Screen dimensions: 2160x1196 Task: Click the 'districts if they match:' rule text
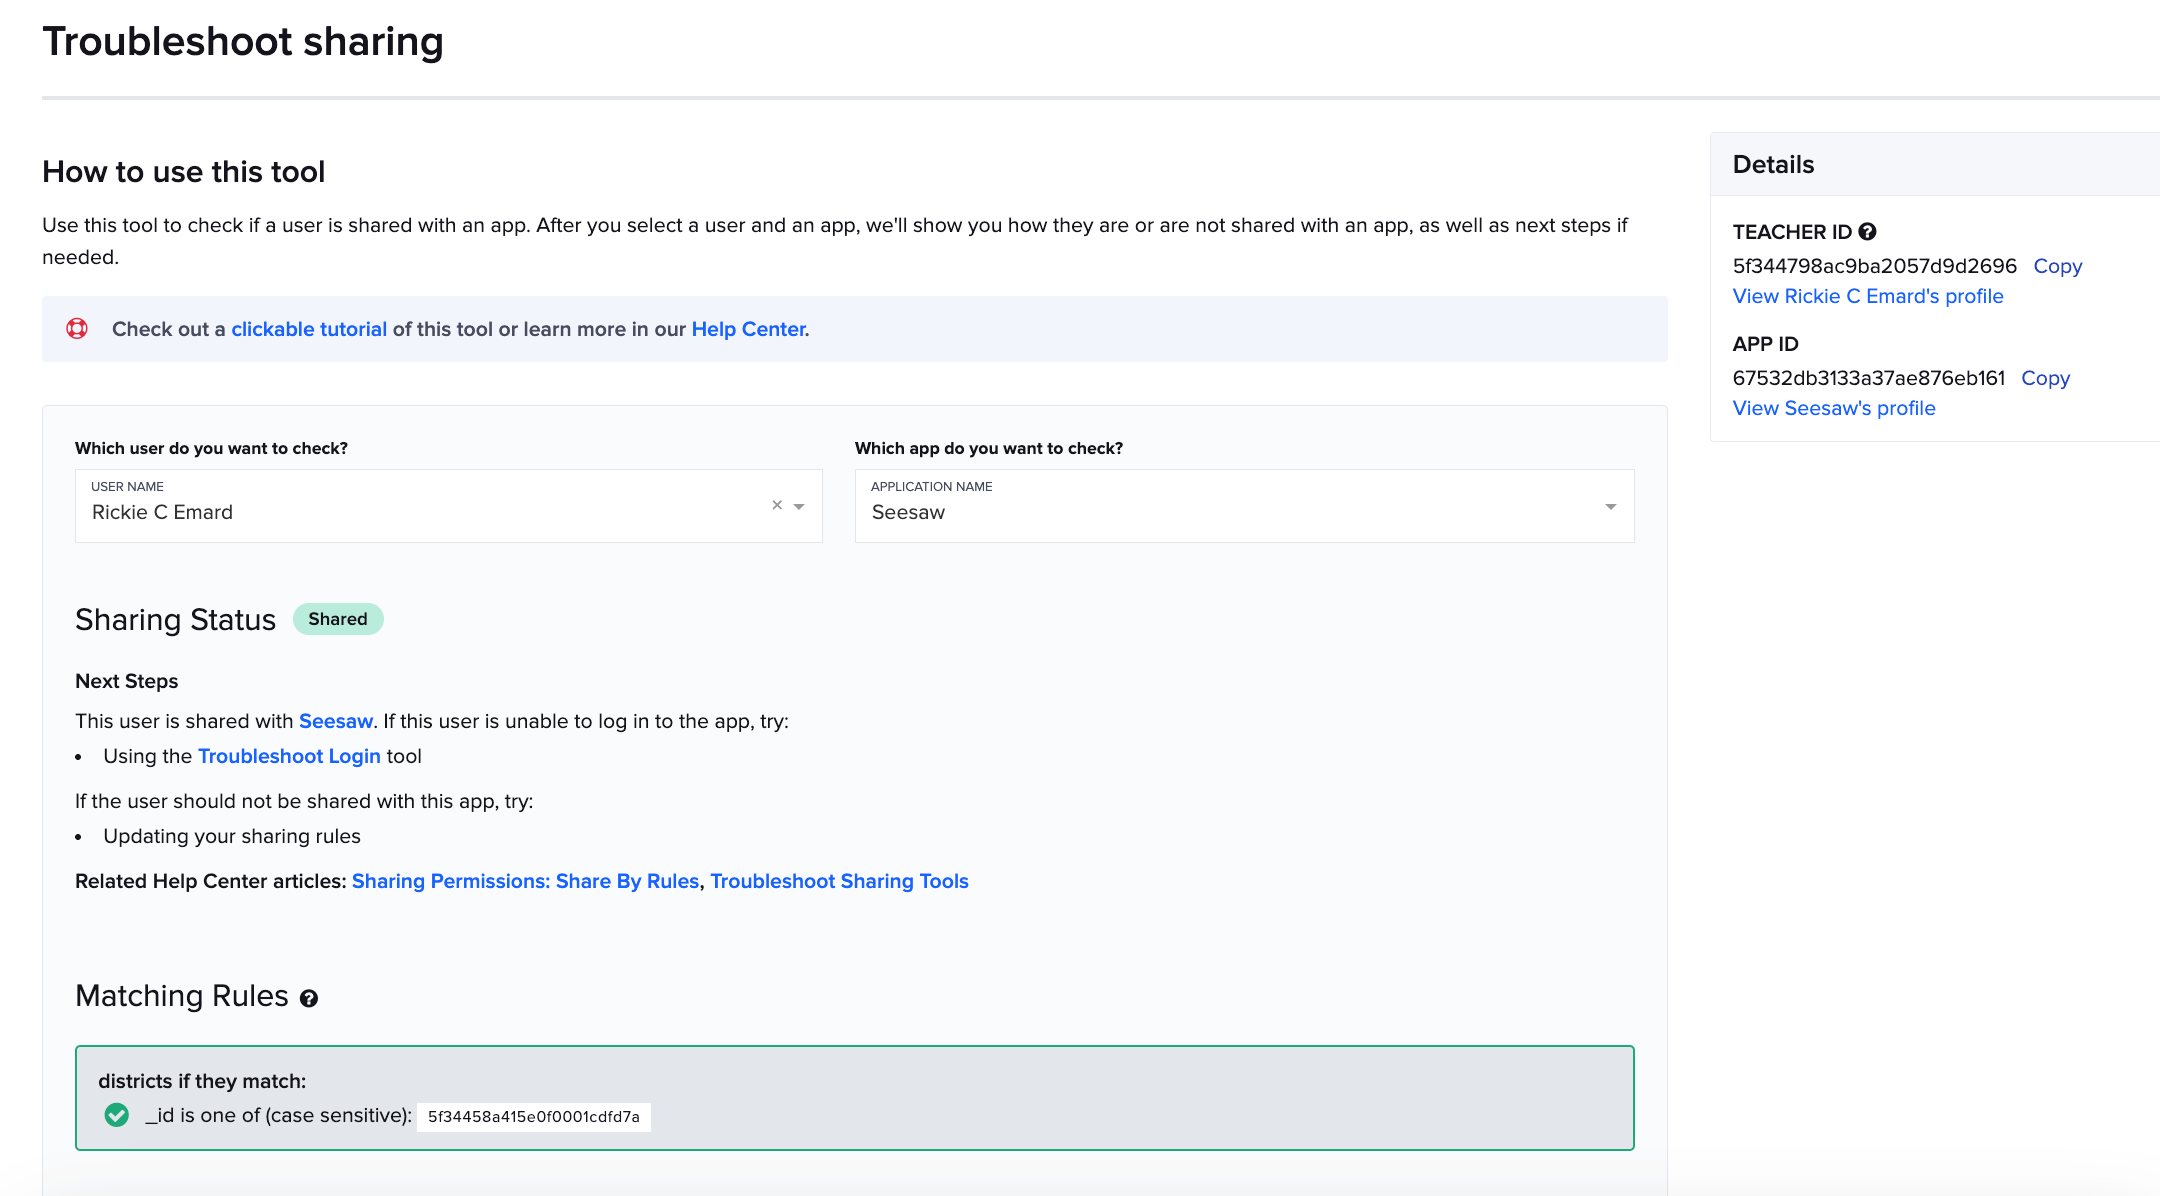pos(202,1081)
